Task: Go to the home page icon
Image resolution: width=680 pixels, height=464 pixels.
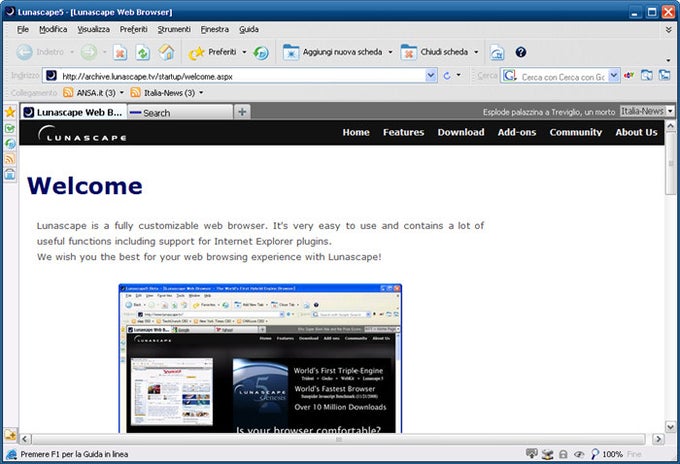Action: (167, 52)
